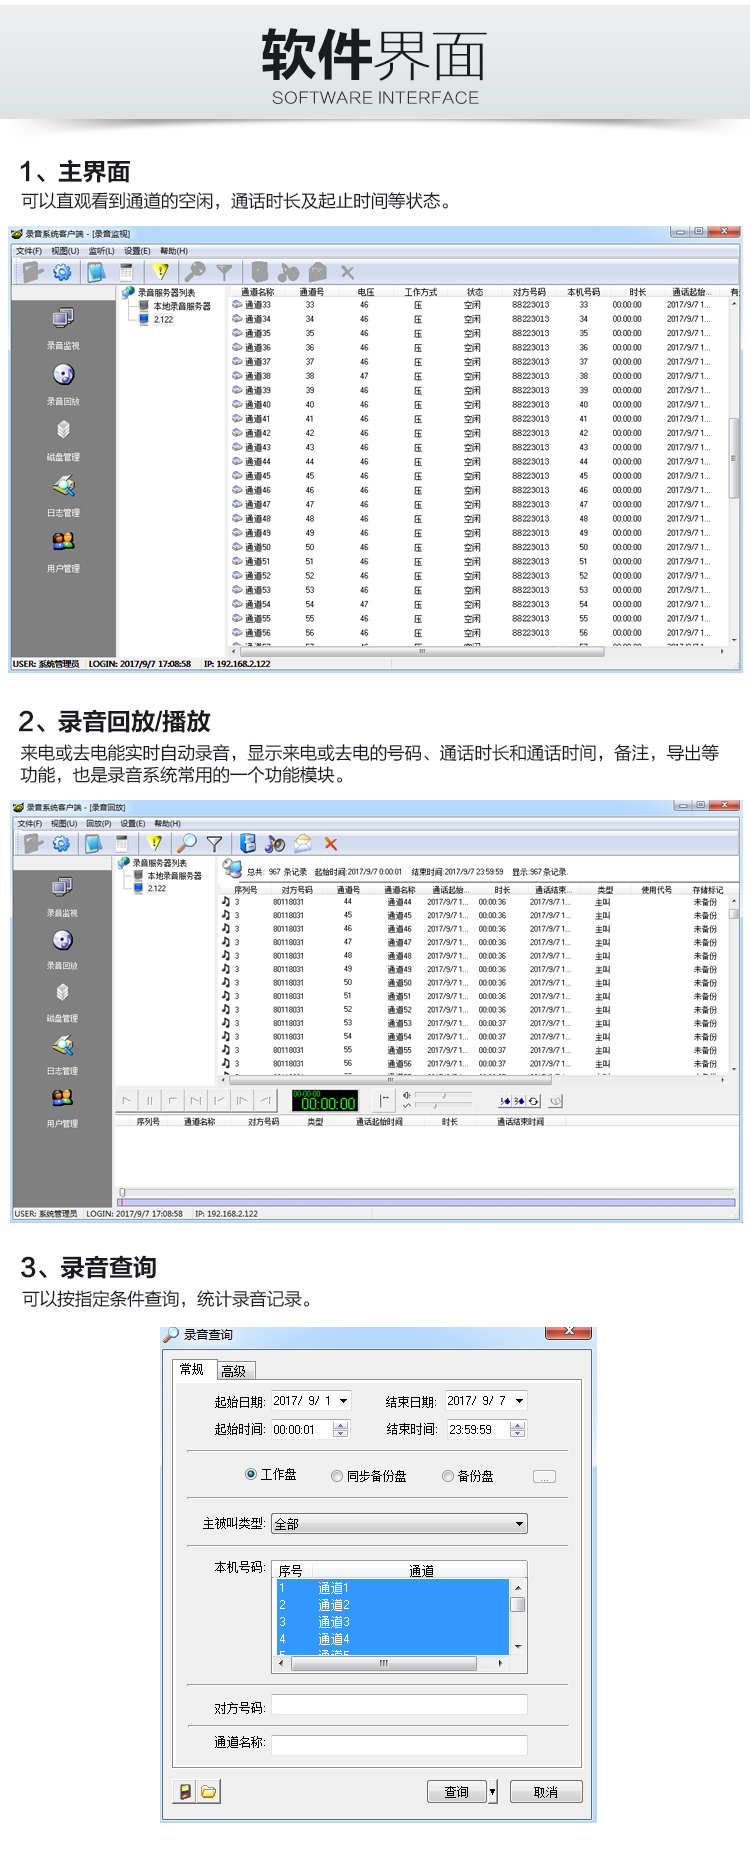Screen dimensions: 750x1860
Task: Click the calculator icon in the 录音监视 window toolbar
Action: point(126,271)
